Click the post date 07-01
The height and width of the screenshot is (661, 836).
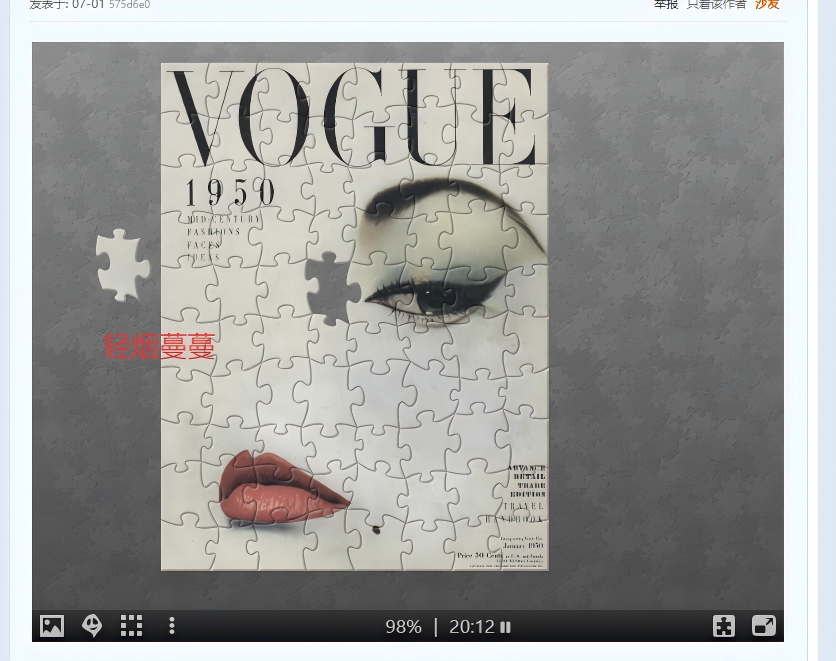click(x=91, y=5)
